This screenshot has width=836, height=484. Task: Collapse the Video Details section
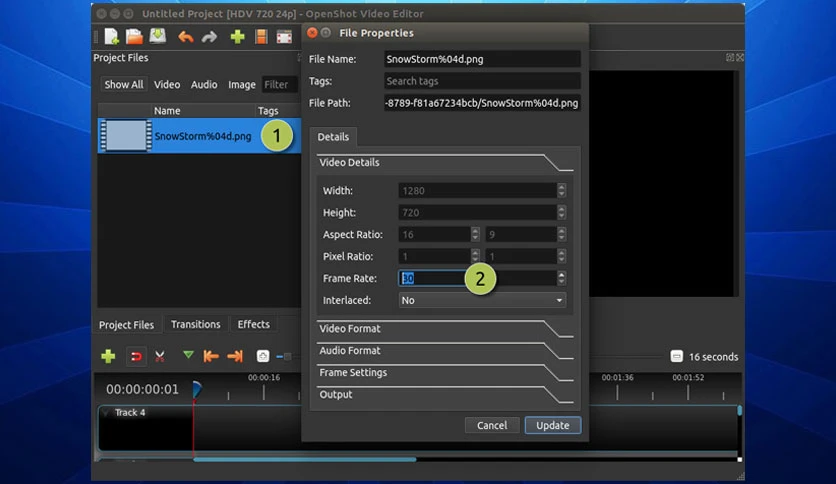point(445,163)
